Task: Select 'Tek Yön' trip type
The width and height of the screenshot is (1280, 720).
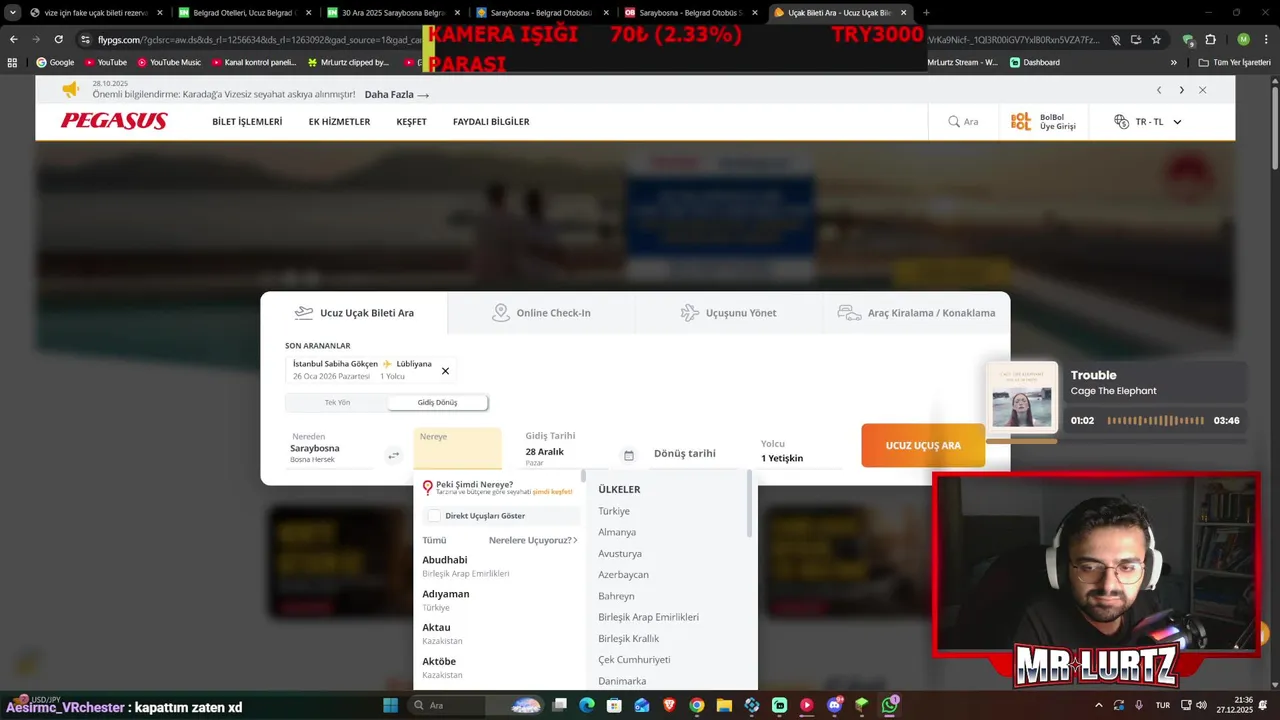Action: (x=337, y=402)
